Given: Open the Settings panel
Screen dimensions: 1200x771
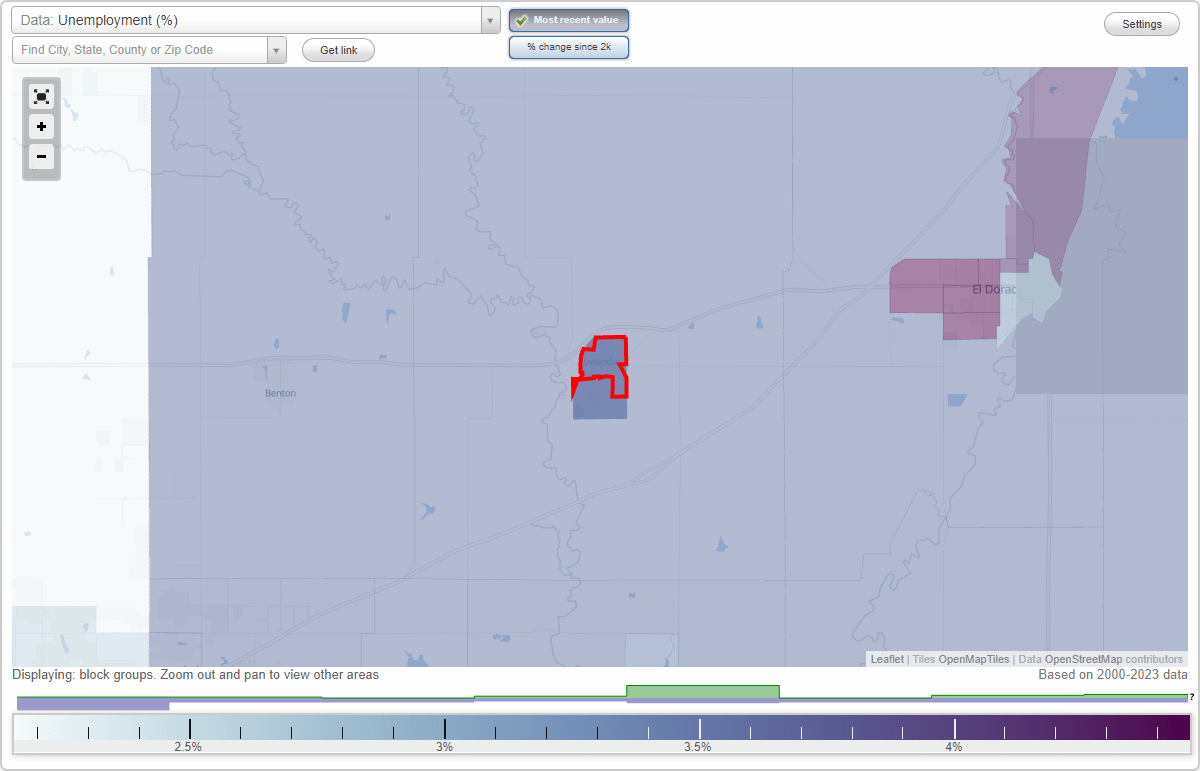Looking at the screenshot, I should [1141, 23].
